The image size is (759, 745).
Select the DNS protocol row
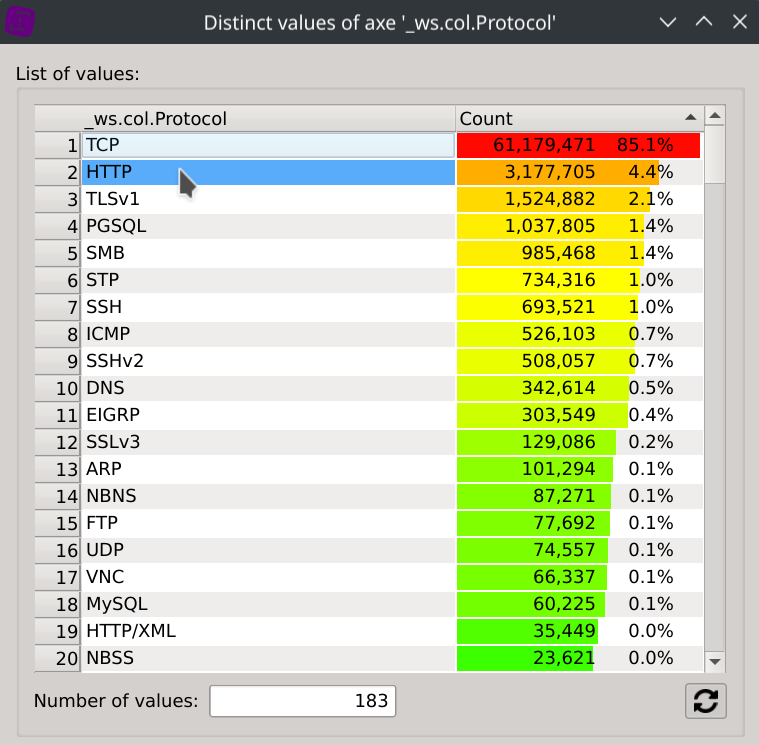pyautogui.click(x=267, y=388)
